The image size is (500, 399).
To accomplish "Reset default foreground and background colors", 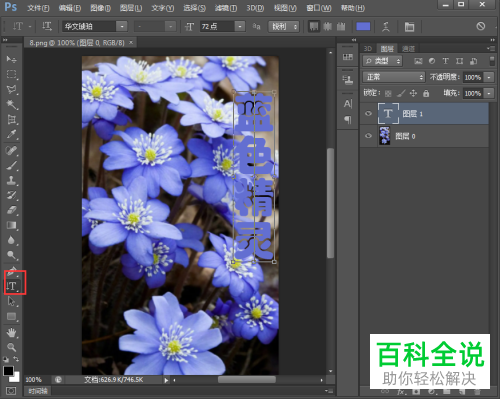I will (6, 359).
